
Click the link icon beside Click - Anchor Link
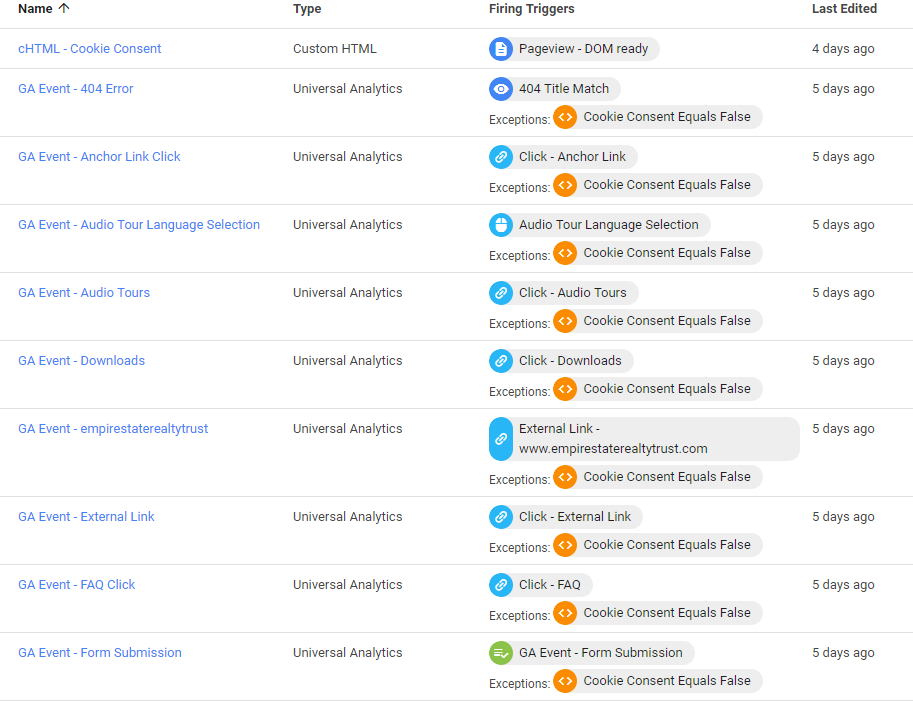point(501,157)
